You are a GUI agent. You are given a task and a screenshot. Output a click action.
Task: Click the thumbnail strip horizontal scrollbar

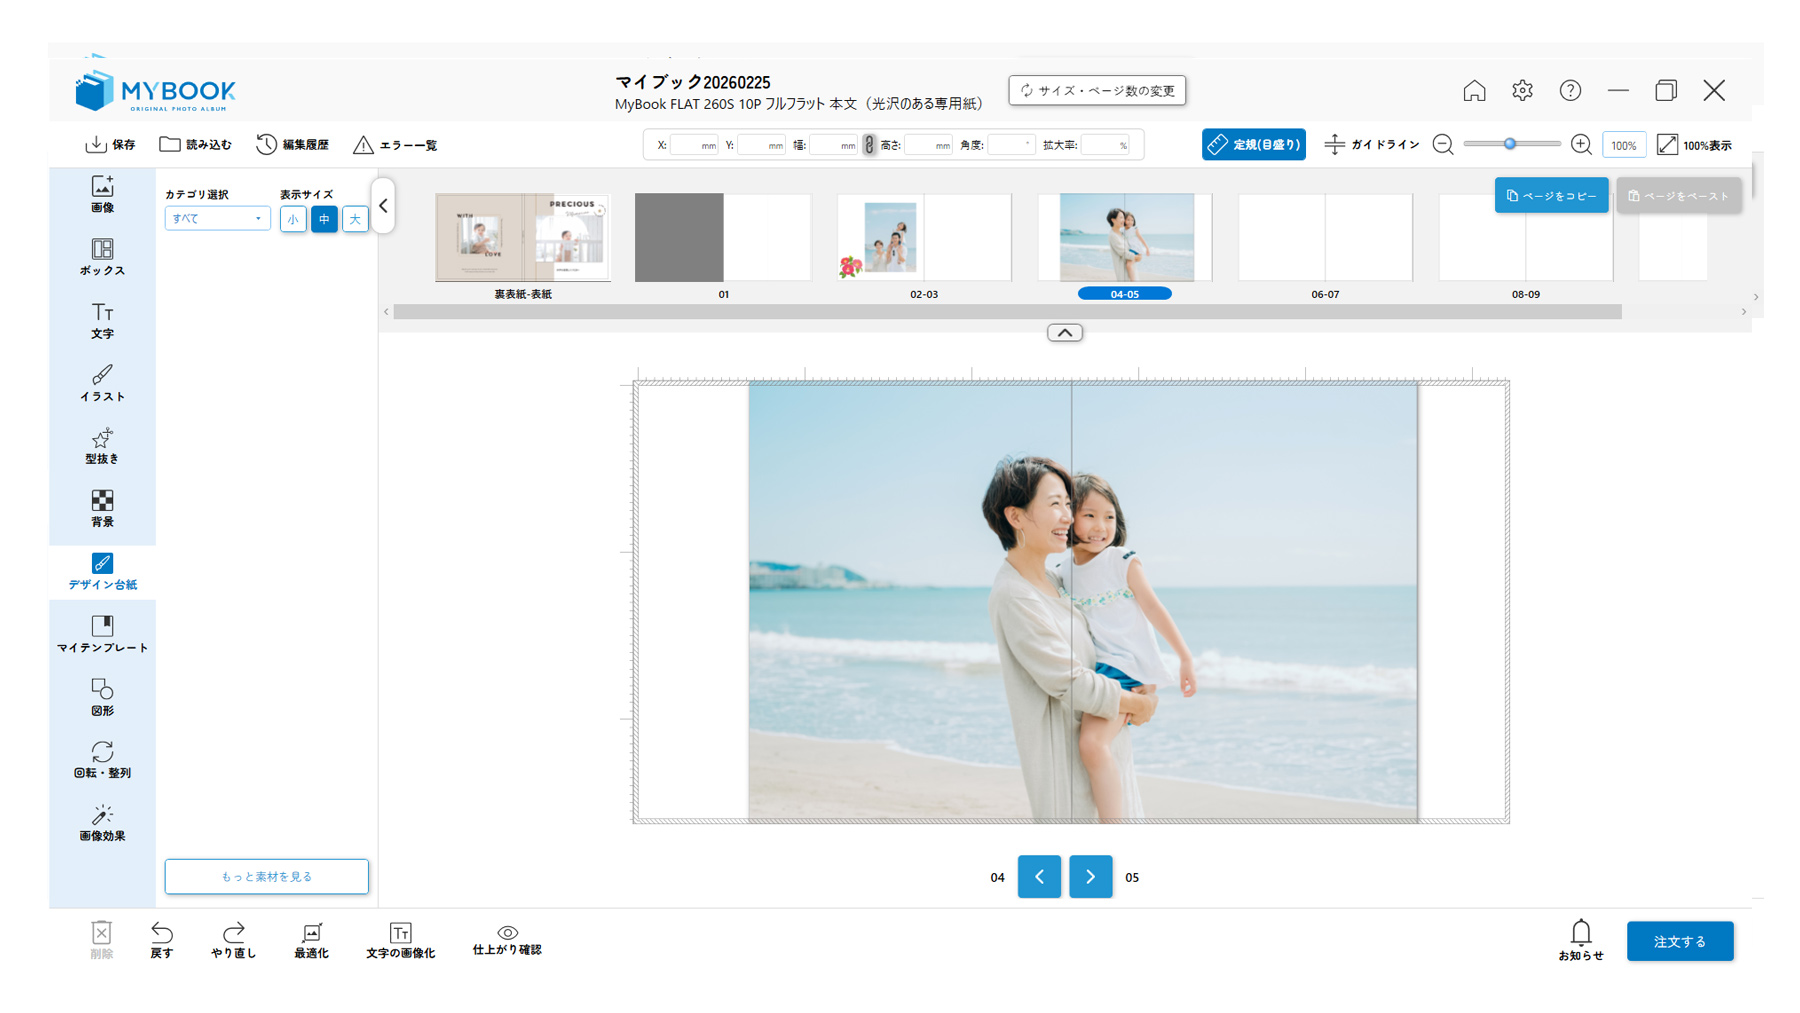click(1007, 312)
